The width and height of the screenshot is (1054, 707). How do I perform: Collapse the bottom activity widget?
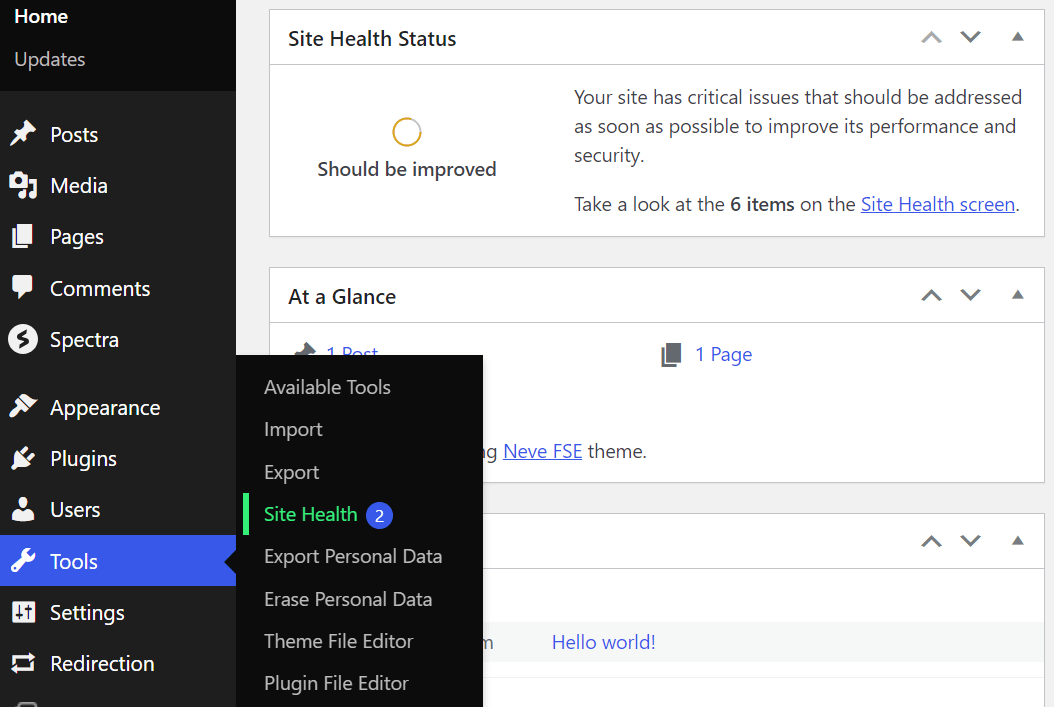1017,540
